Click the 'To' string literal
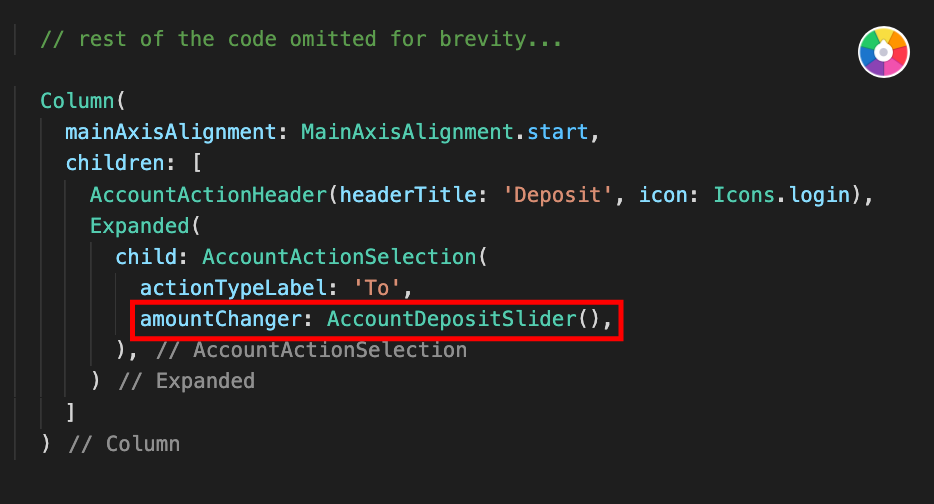The width and height of the screenshot is (934, 504). pyautogui.click(x=376, y=288)
